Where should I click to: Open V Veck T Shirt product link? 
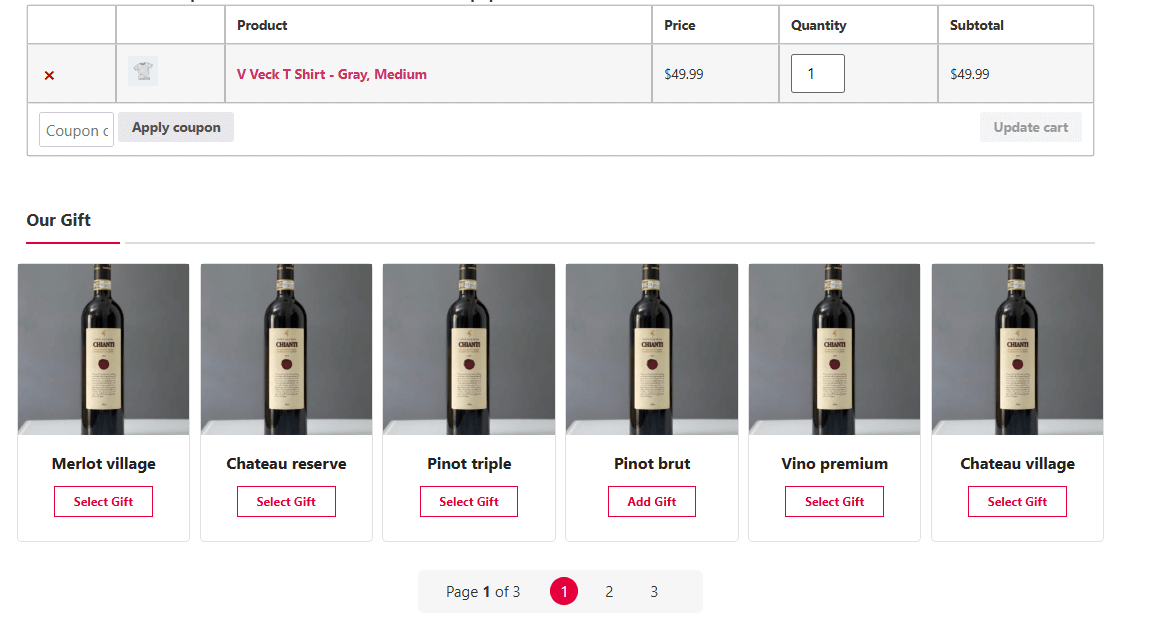[x=331, y=74]
